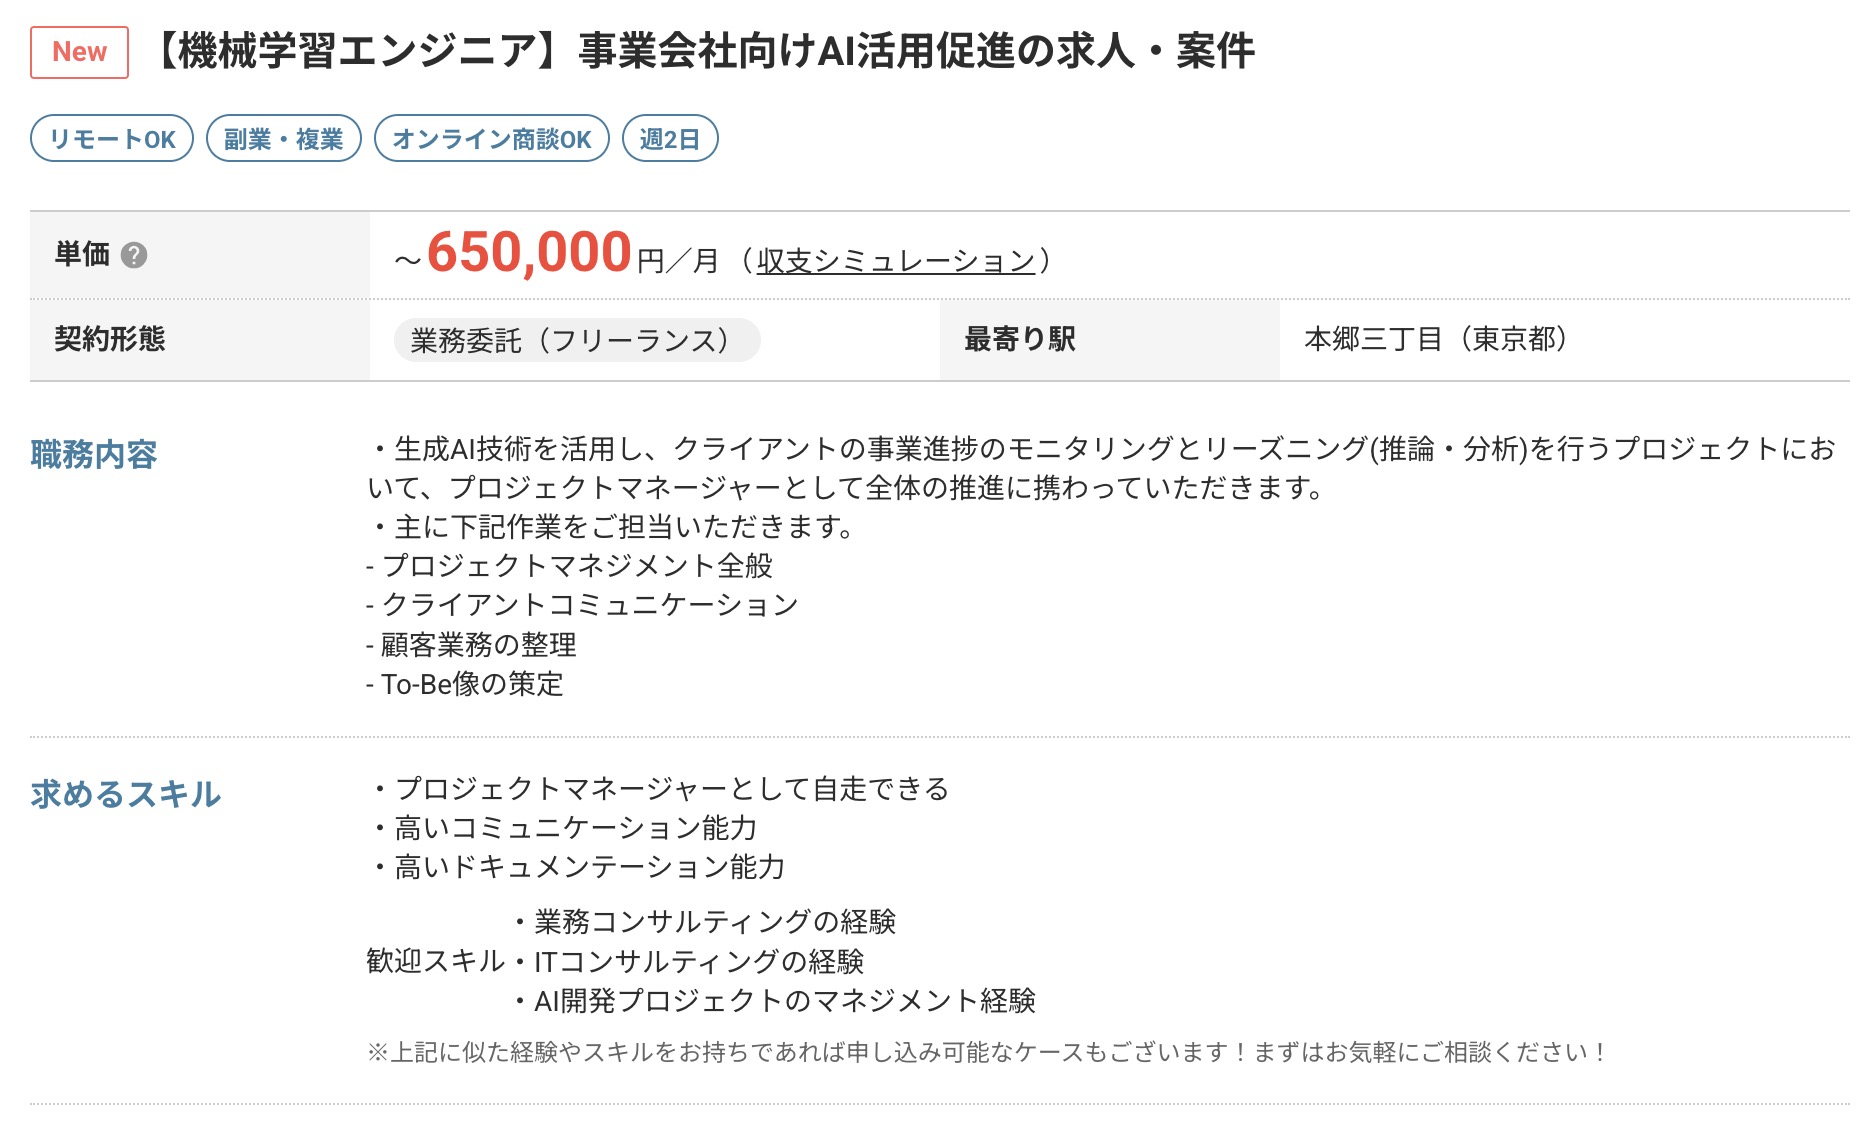Viewport: 1874px width, 1122px height.
Task: Click the 職務内容 section heading
Action: coord(94,454)
